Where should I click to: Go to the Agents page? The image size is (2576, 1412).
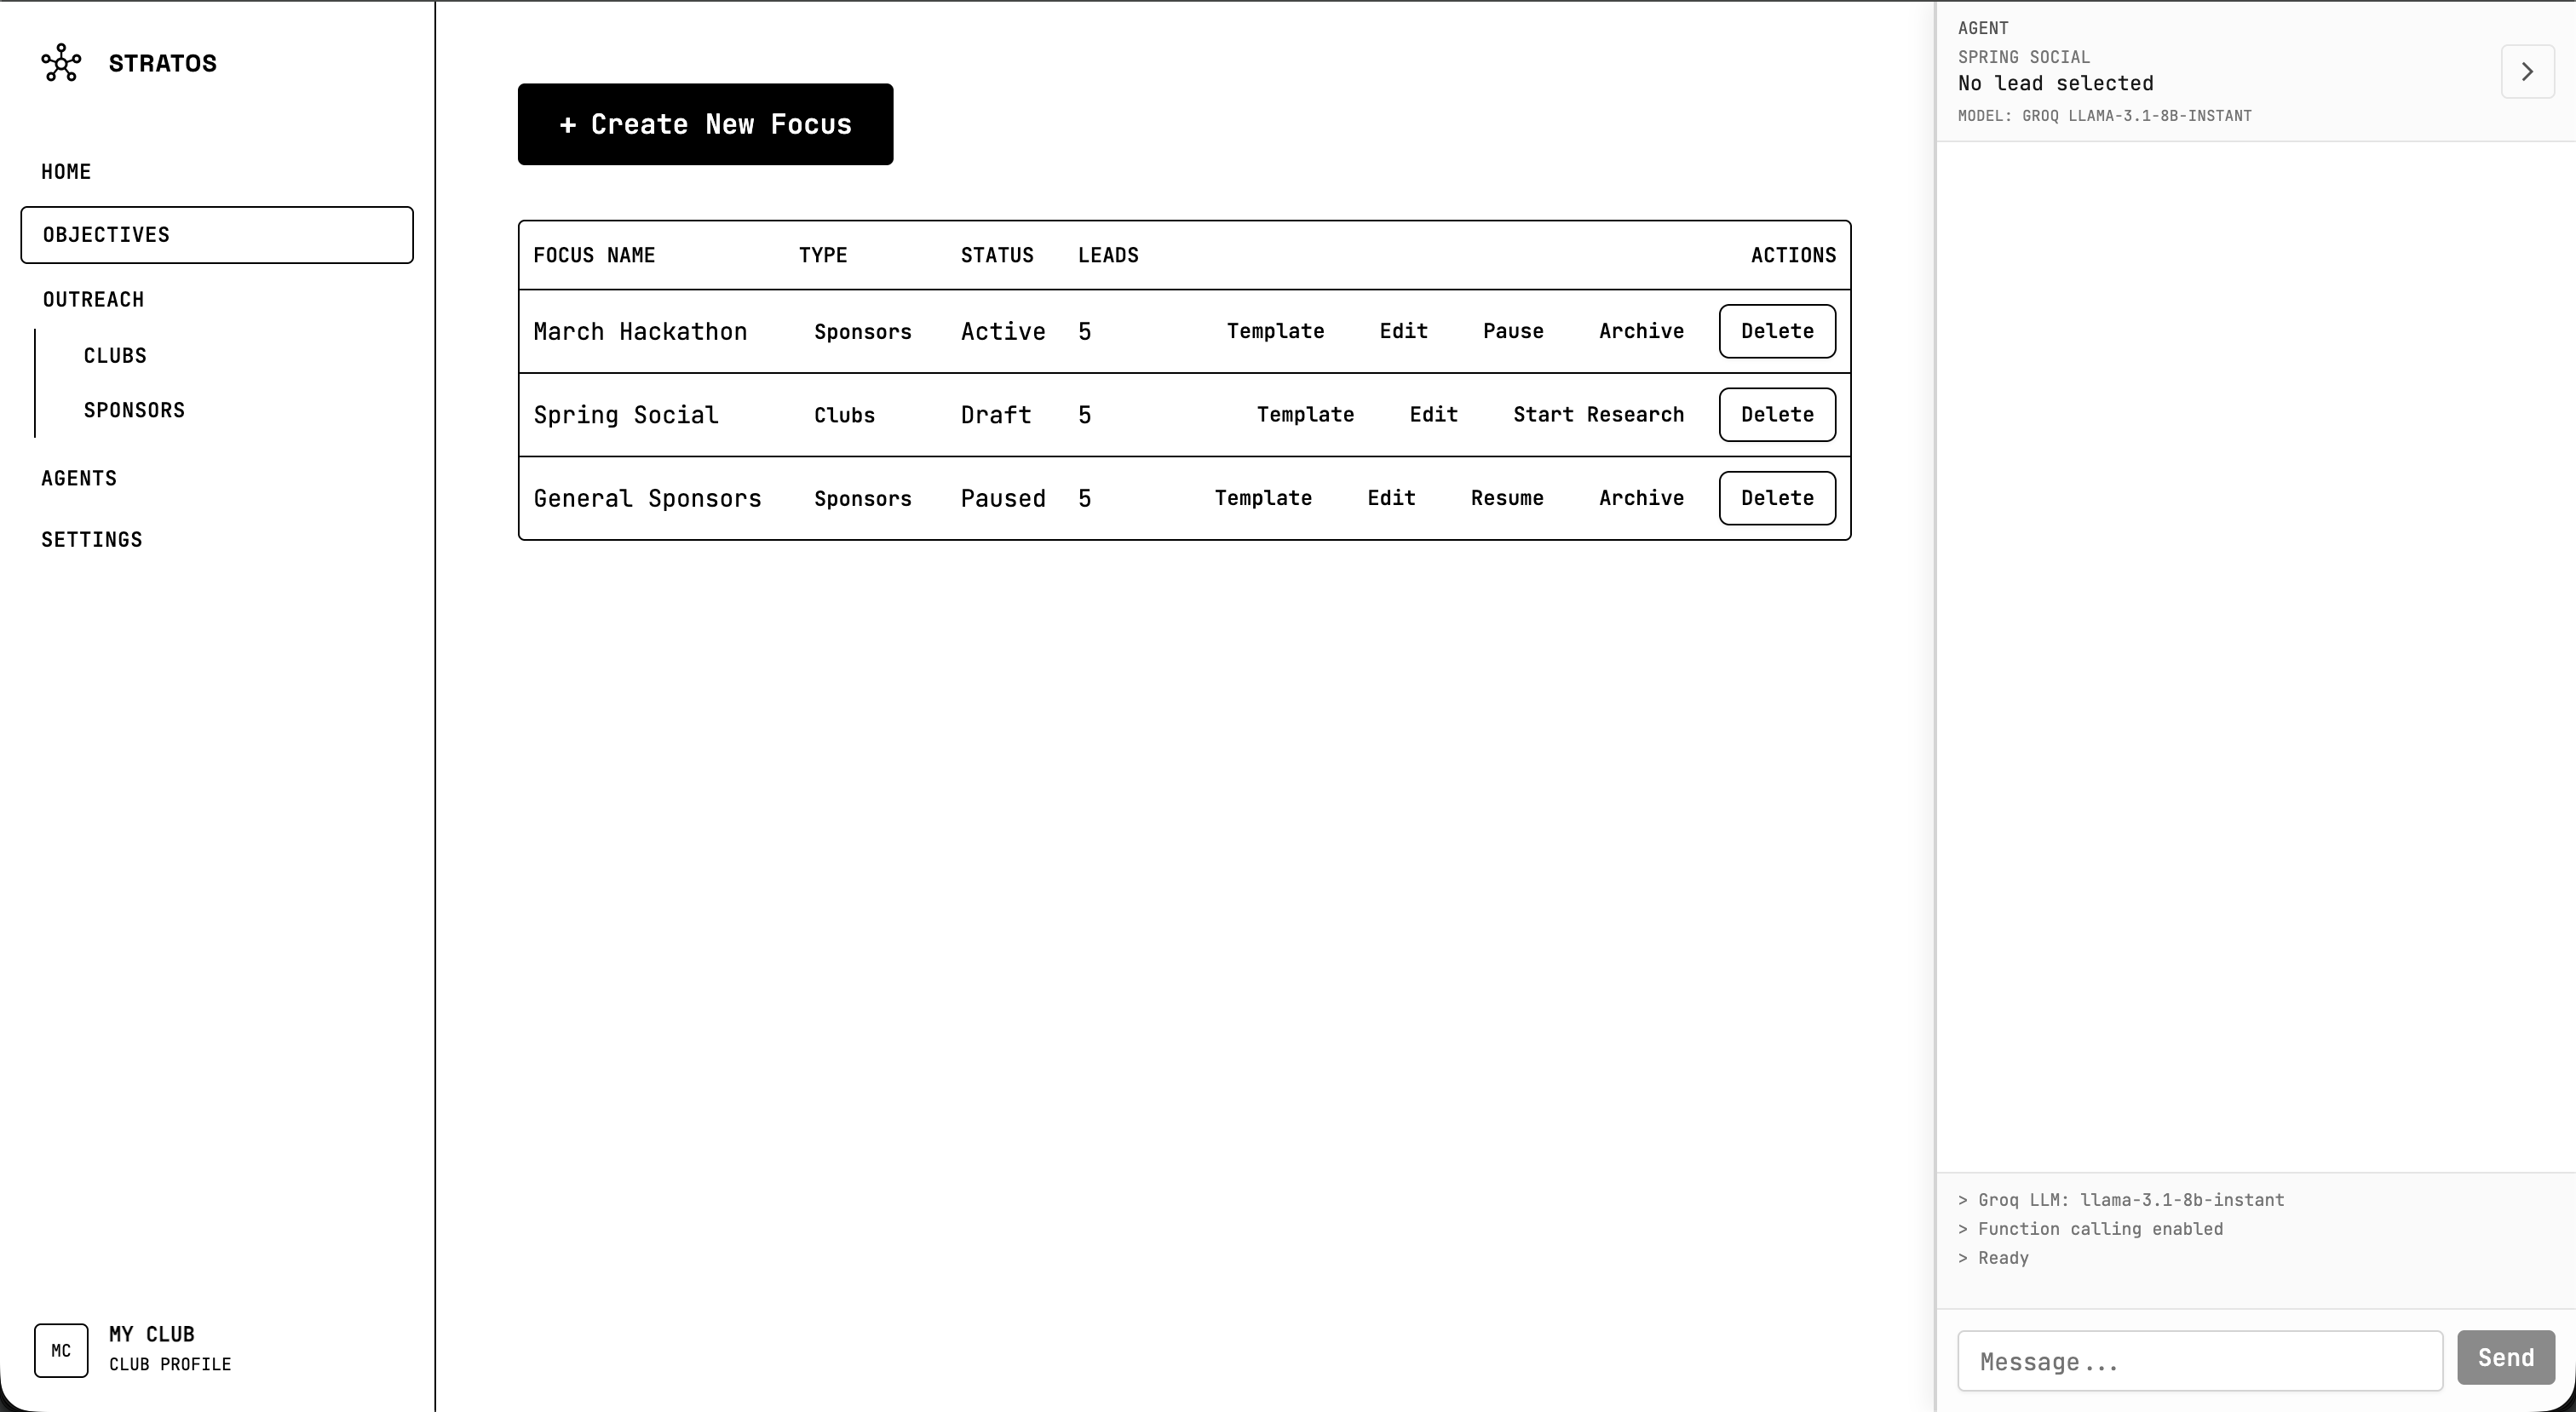(79, 478)
